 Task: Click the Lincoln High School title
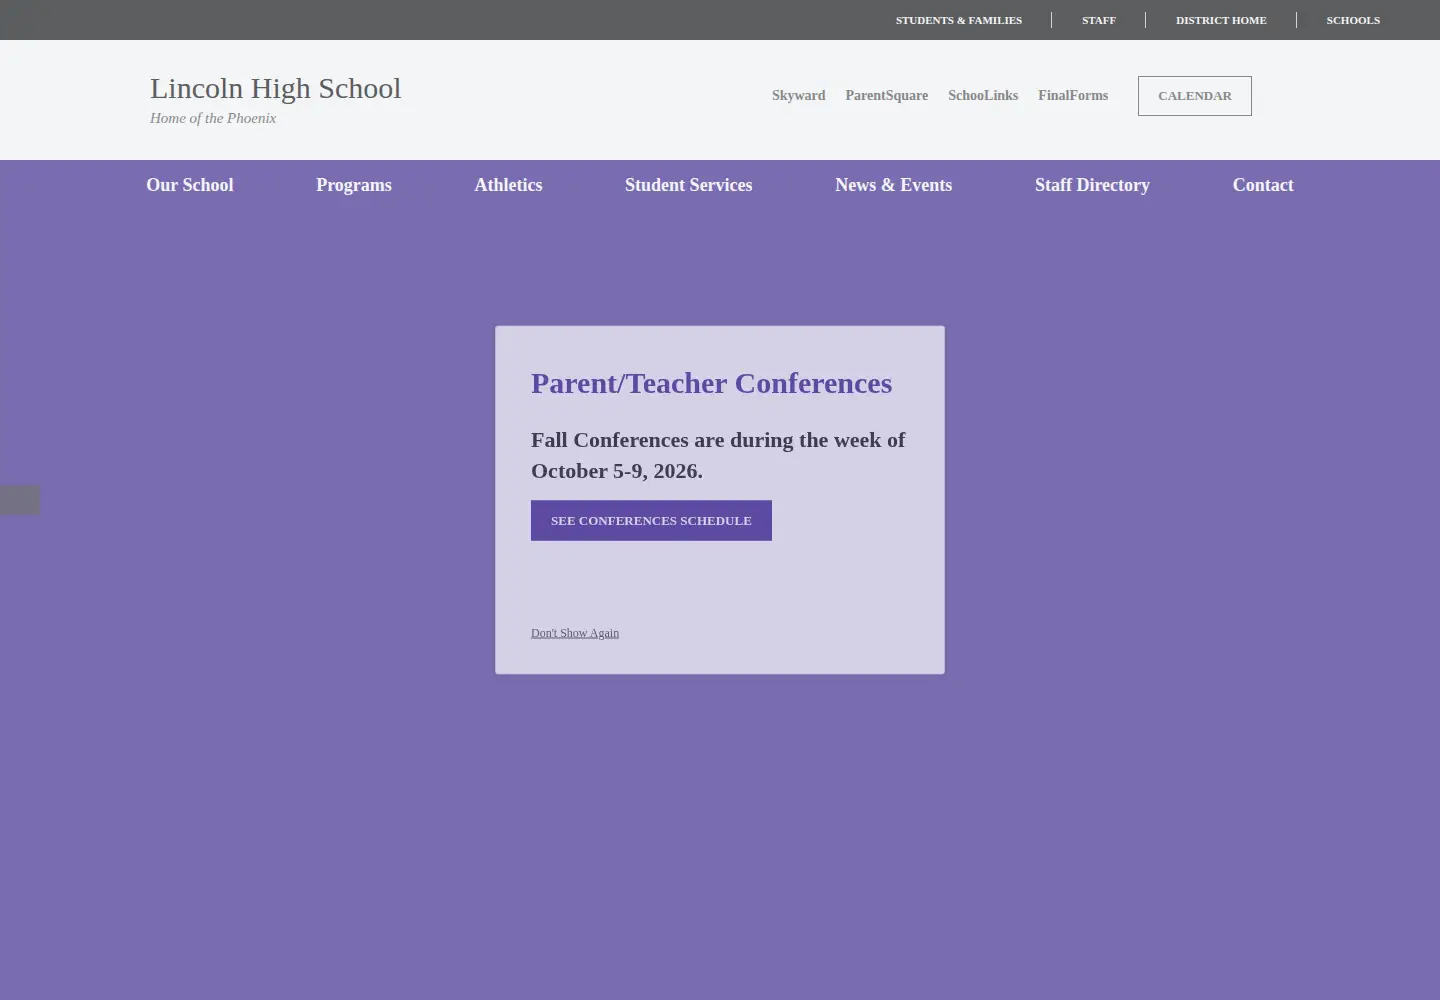tap(275, 88)
